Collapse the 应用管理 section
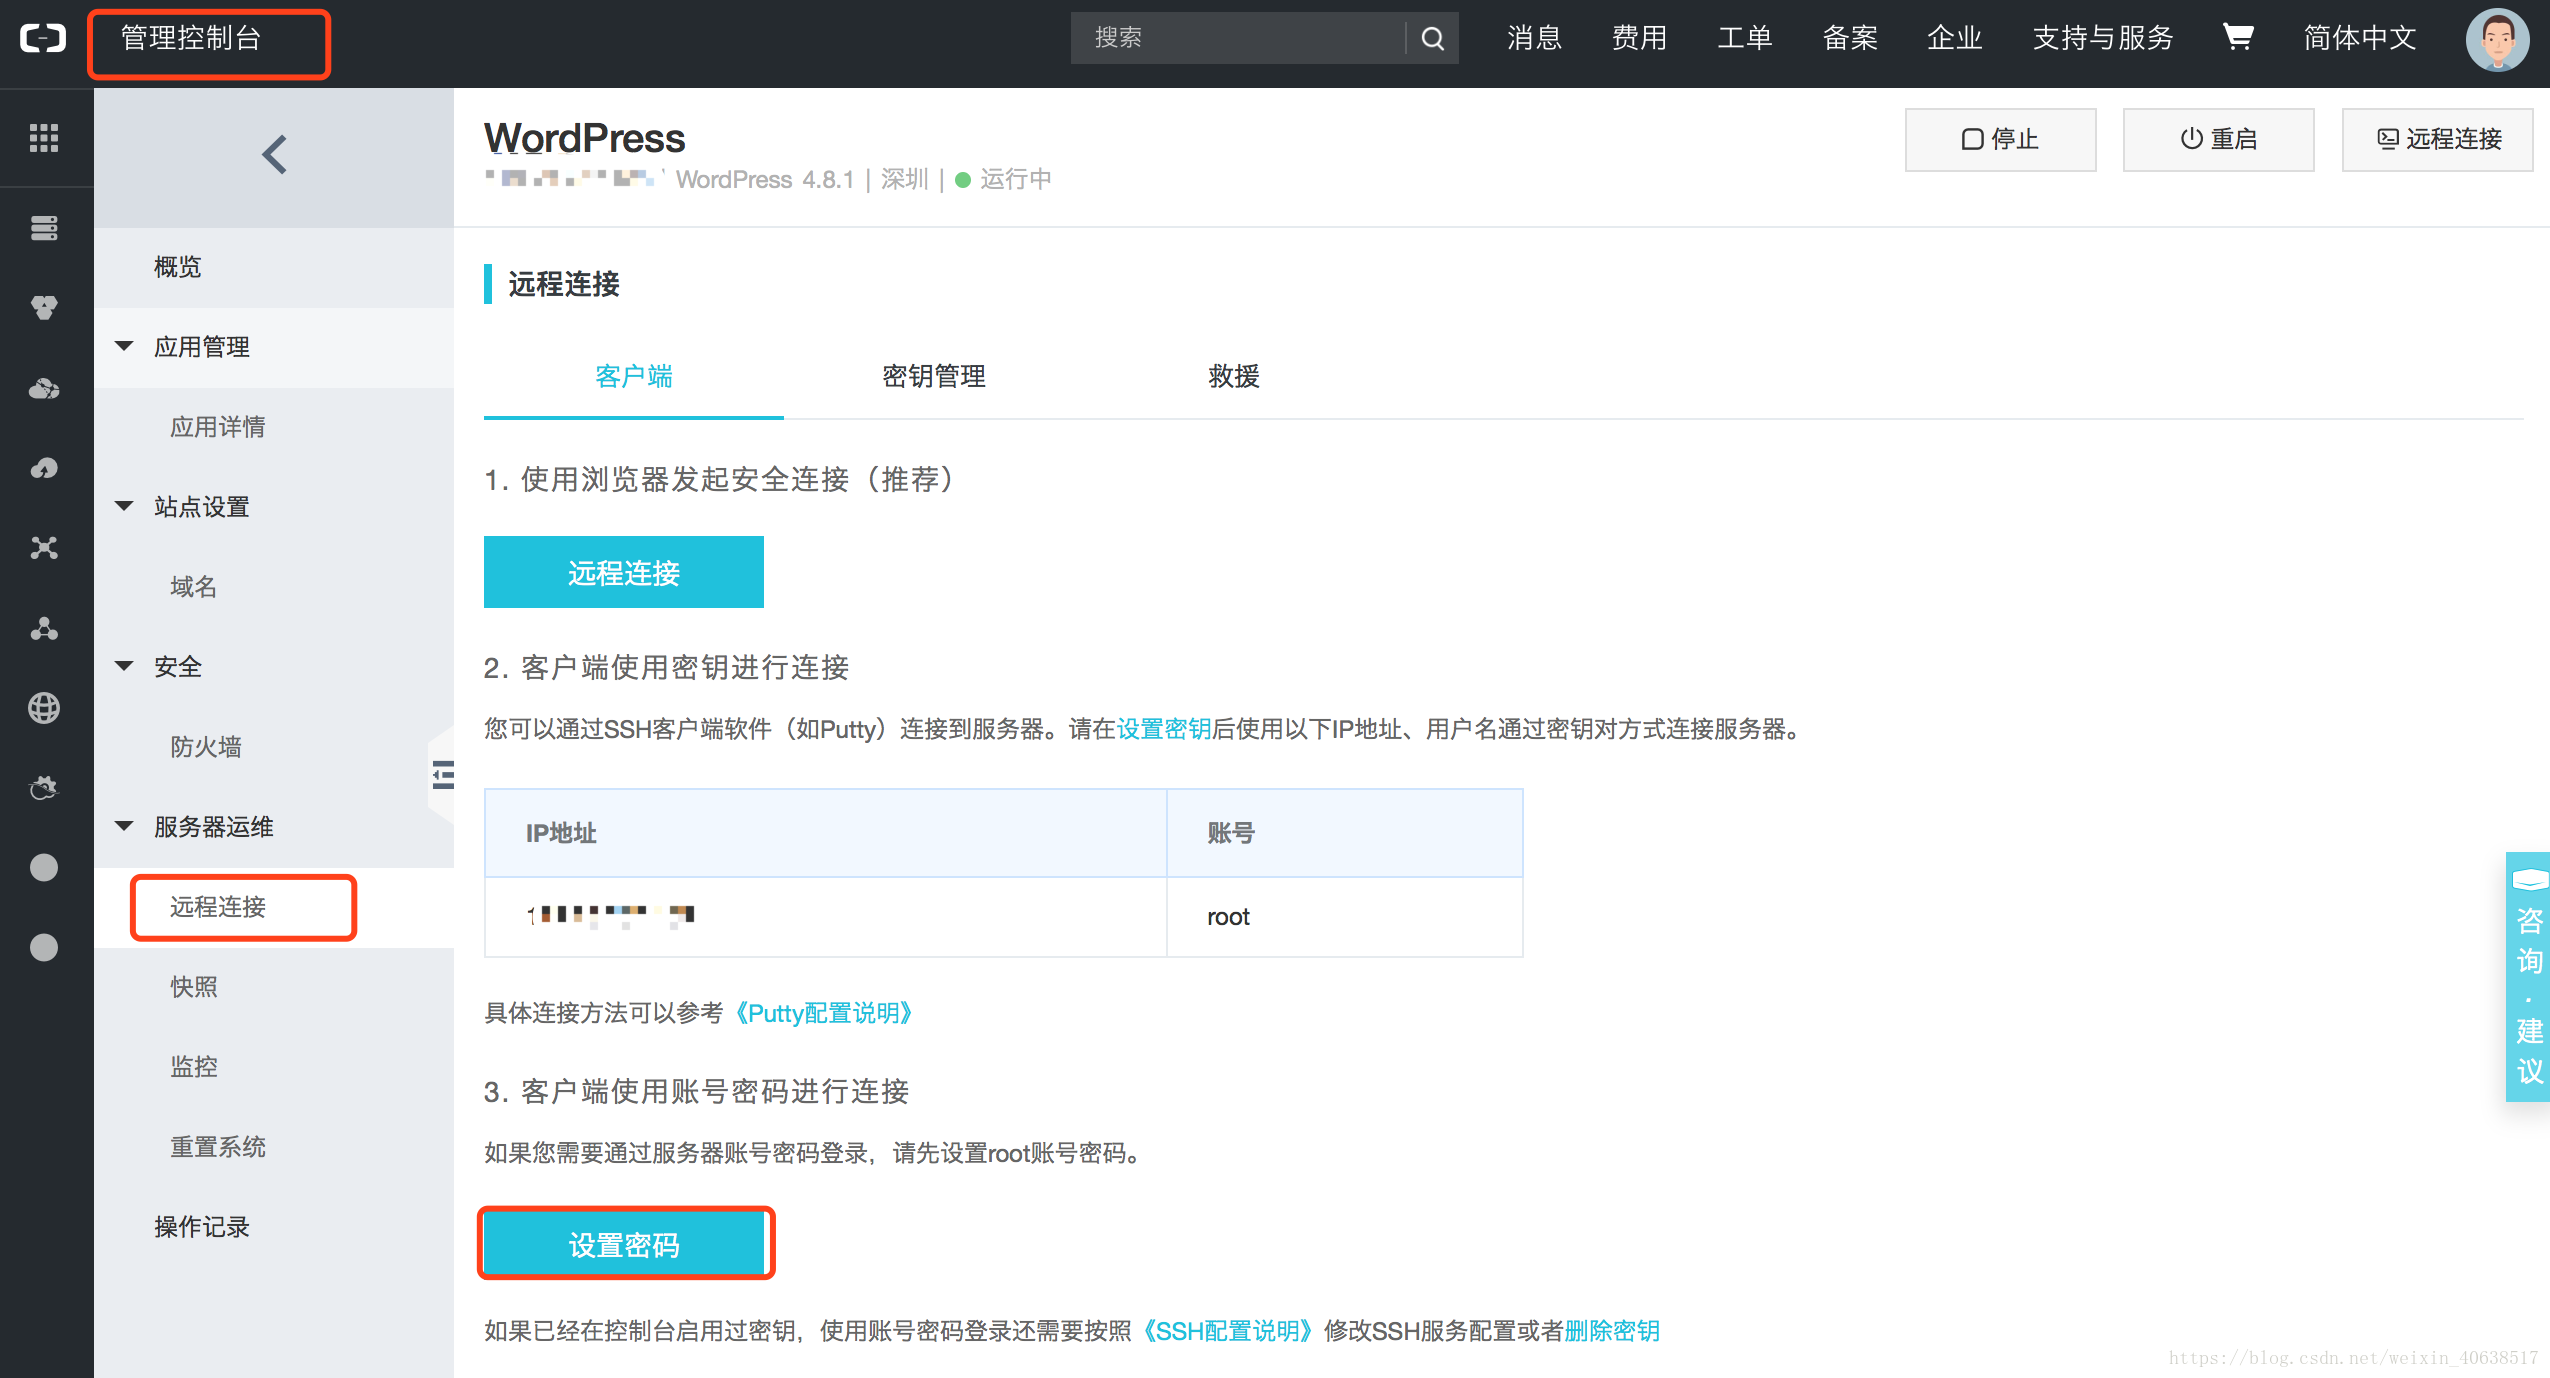2550x1378 pixels. coord(125,347)
